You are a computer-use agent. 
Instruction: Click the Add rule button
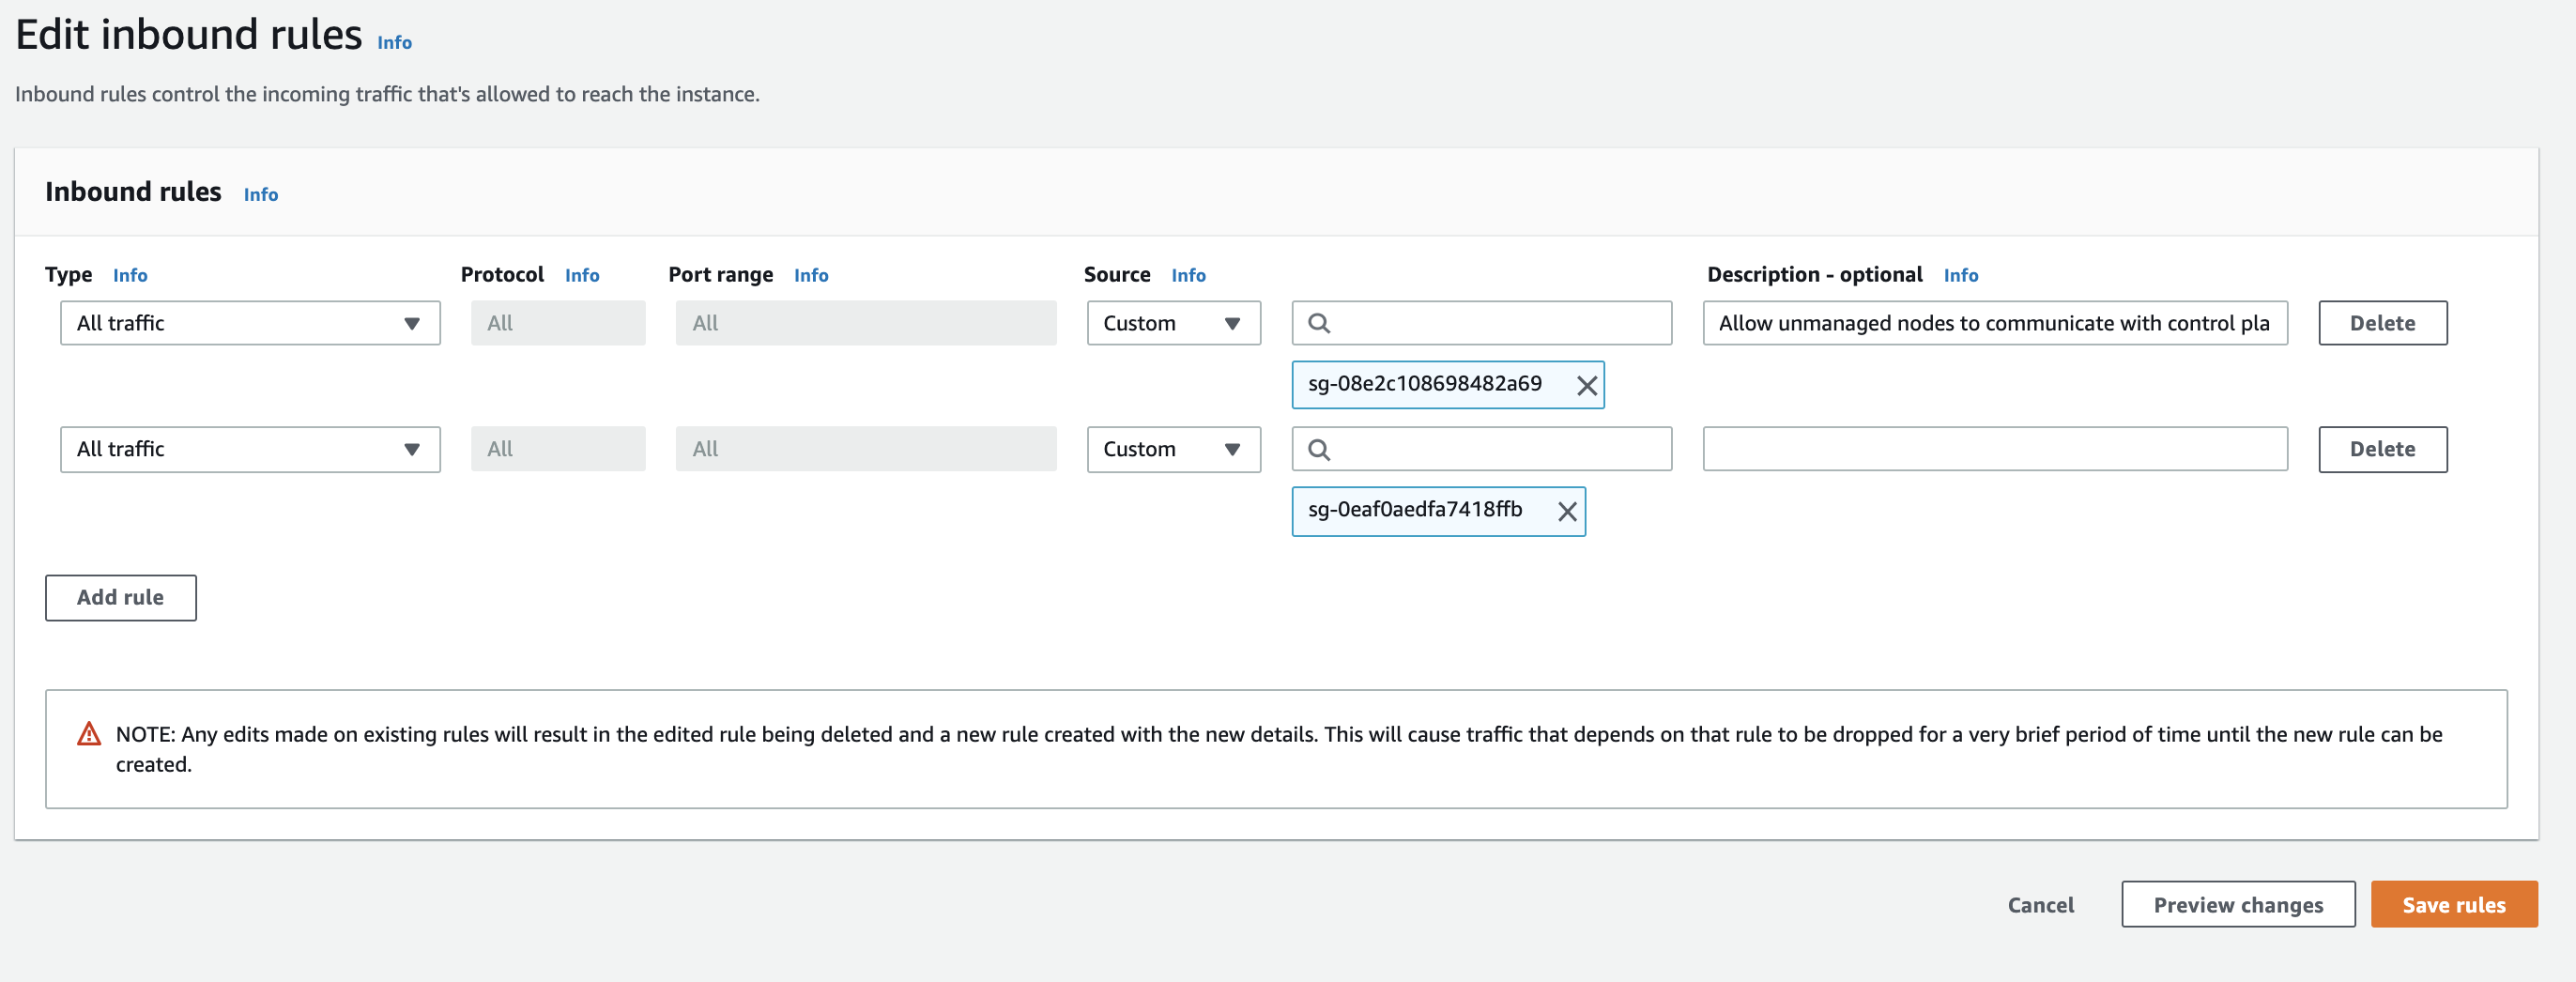coord(120,597)
